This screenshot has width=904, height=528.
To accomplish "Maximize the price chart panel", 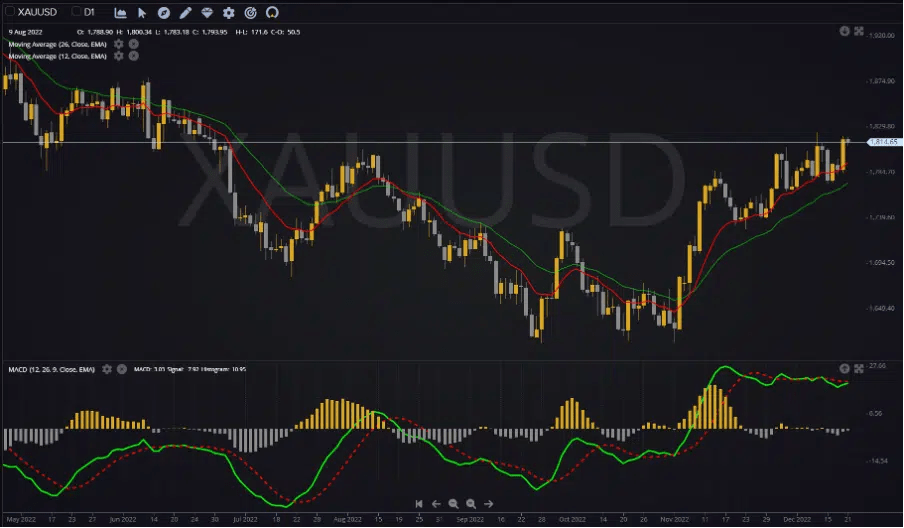I will pyautogui.click(x=858, y=31).
